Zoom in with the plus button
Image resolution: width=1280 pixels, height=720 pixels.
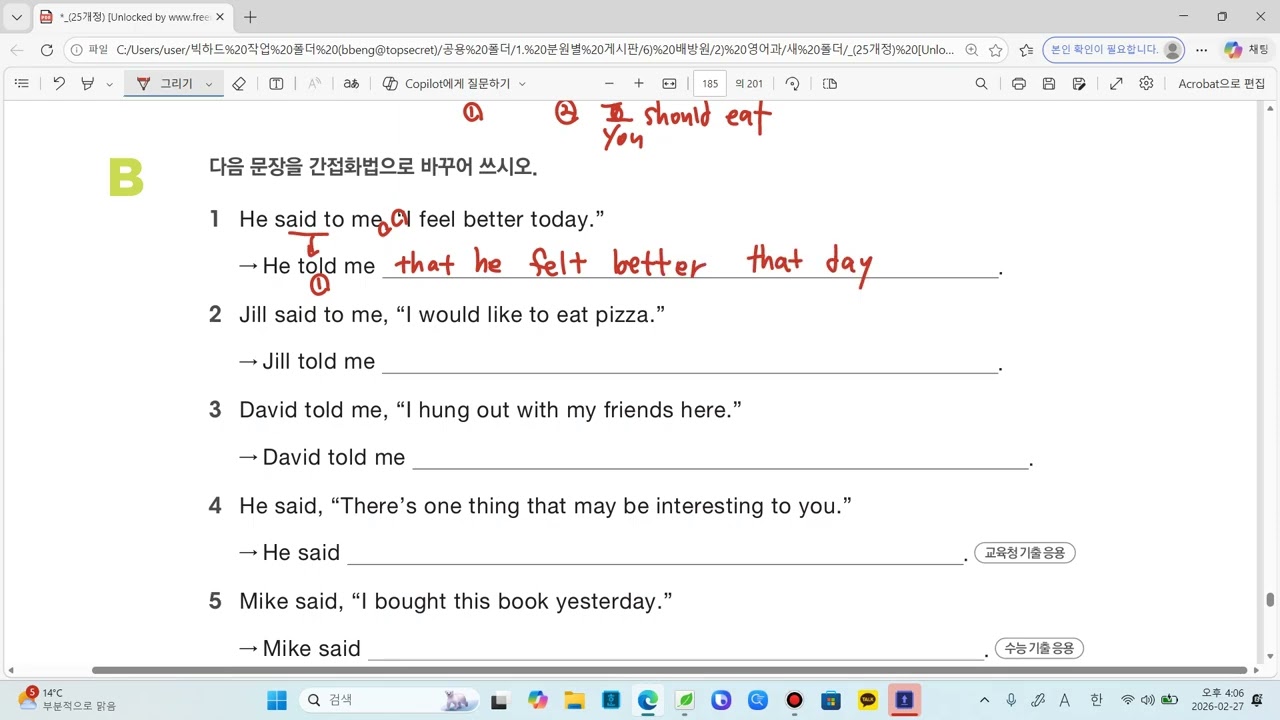click(639, 84)
